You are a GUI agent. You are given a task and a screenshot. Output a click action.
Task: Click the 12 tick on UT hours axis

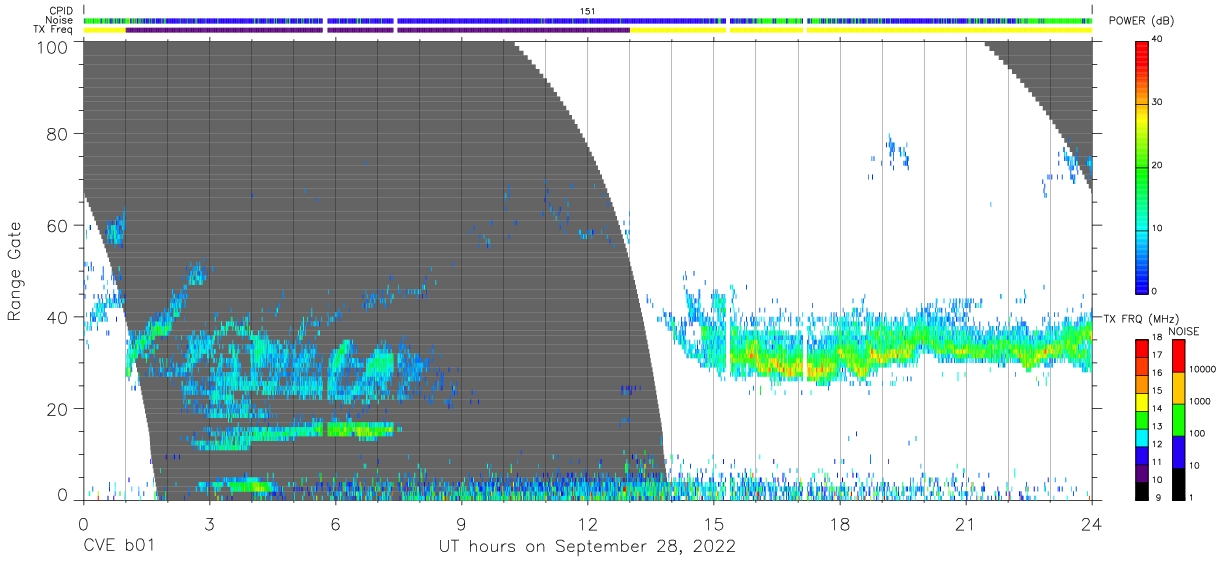click(587, 523)
